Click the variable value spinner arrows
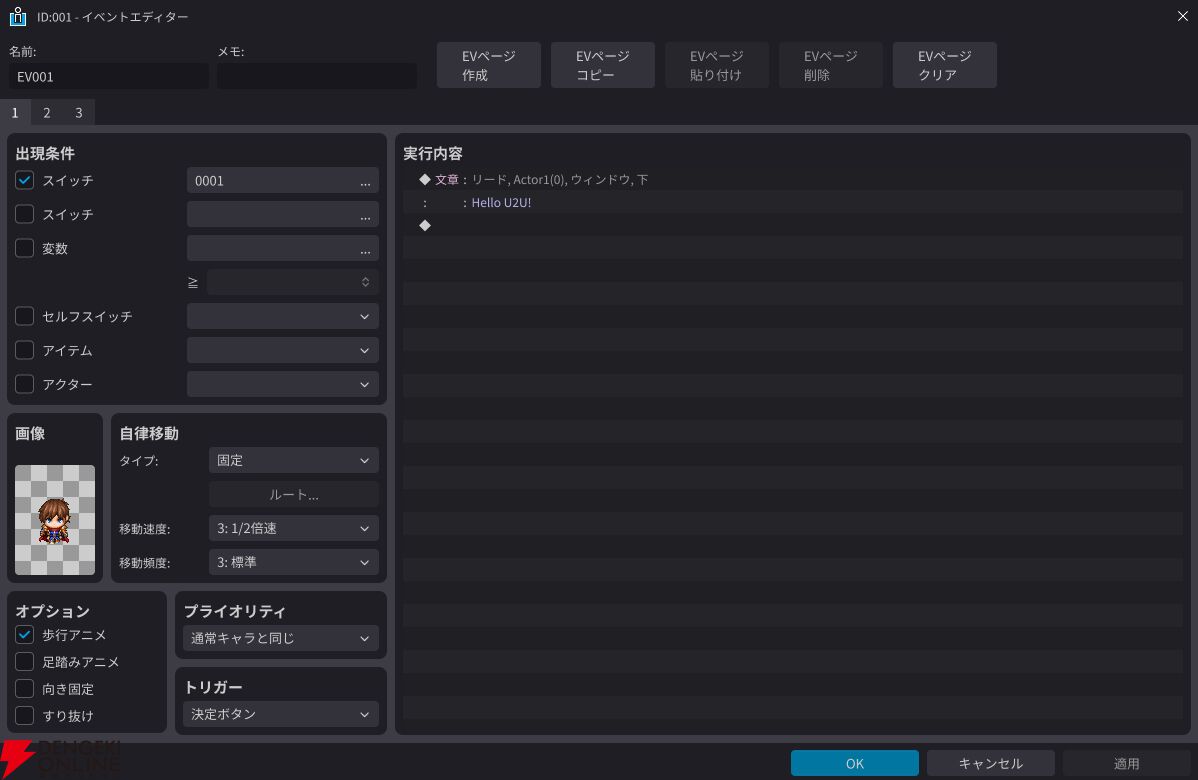 [365, 282]
